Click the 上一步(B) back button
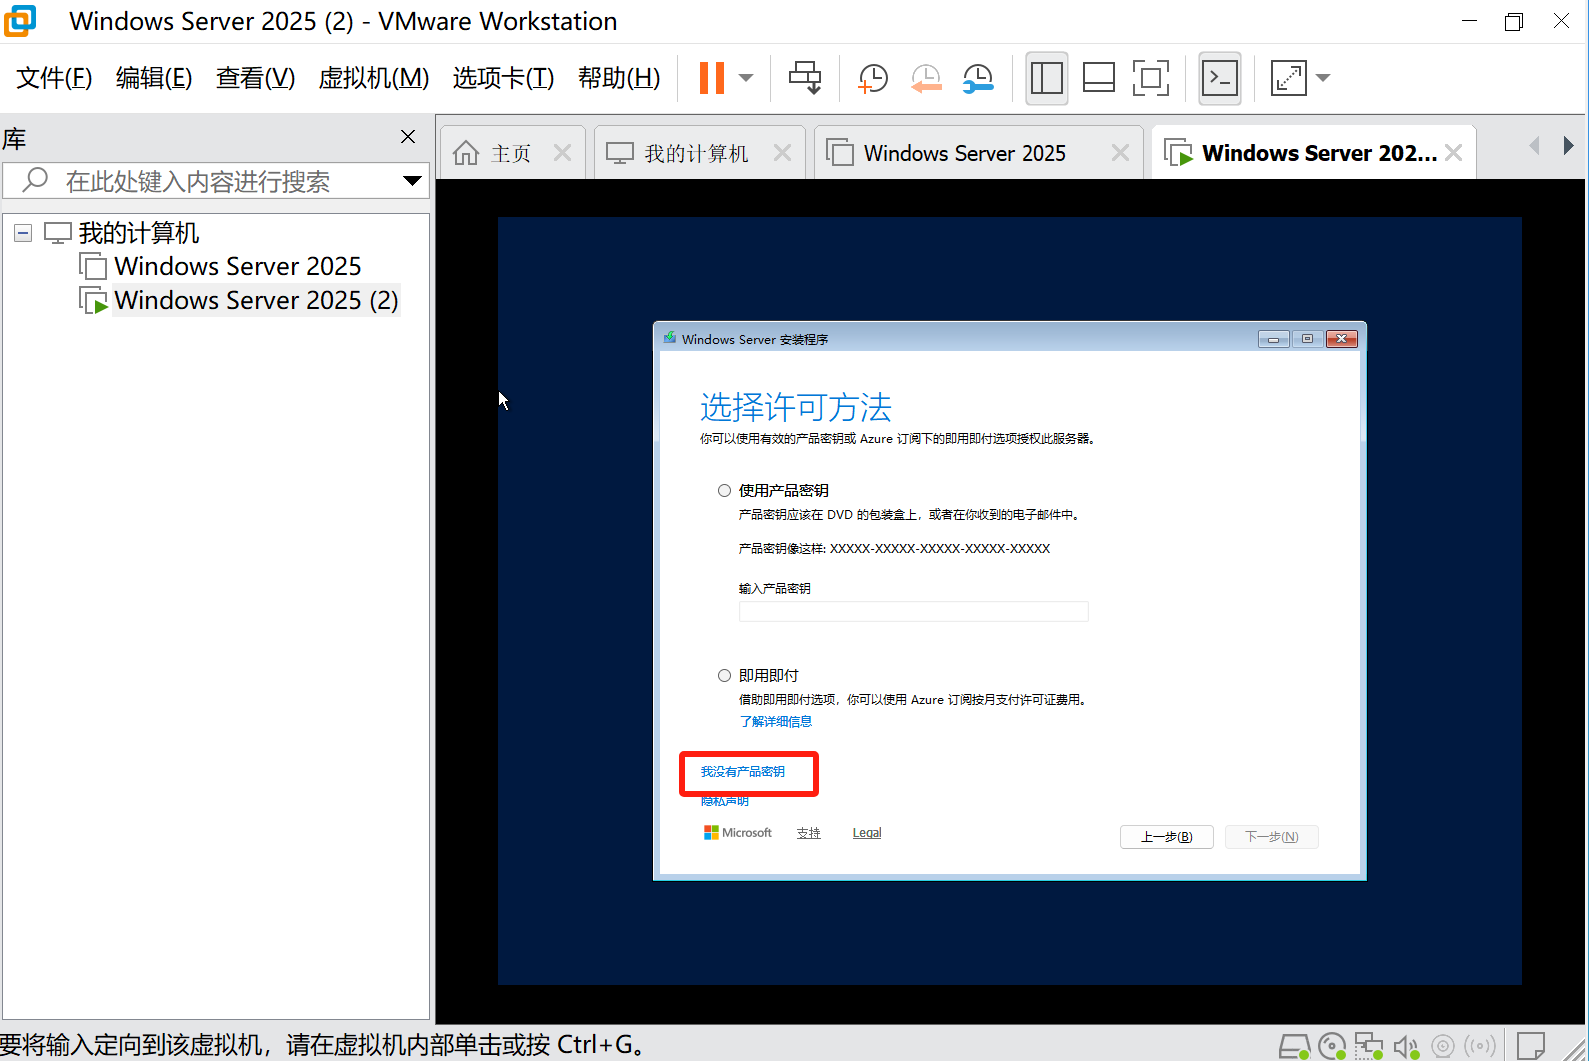Screen dimensions: 1589x1061 pos(1166,836)
